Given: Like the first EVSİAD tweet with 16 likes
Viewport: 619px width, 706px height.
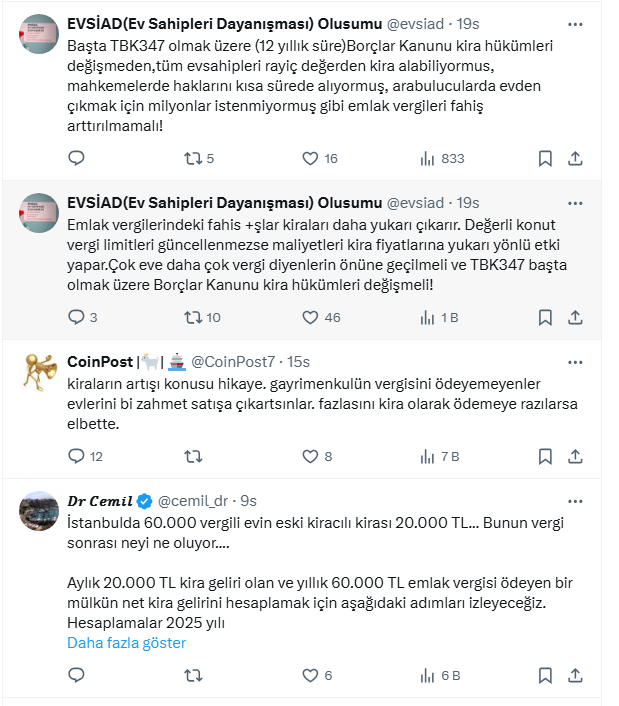Looking at the screenshot, I should click(310, 158).
